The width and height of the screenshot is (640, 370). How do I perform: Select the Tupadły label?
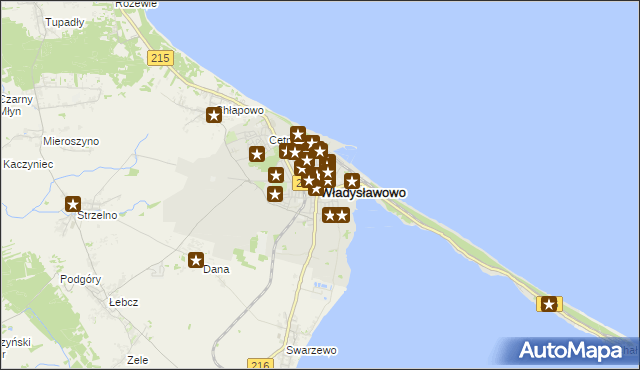point(65,22)
